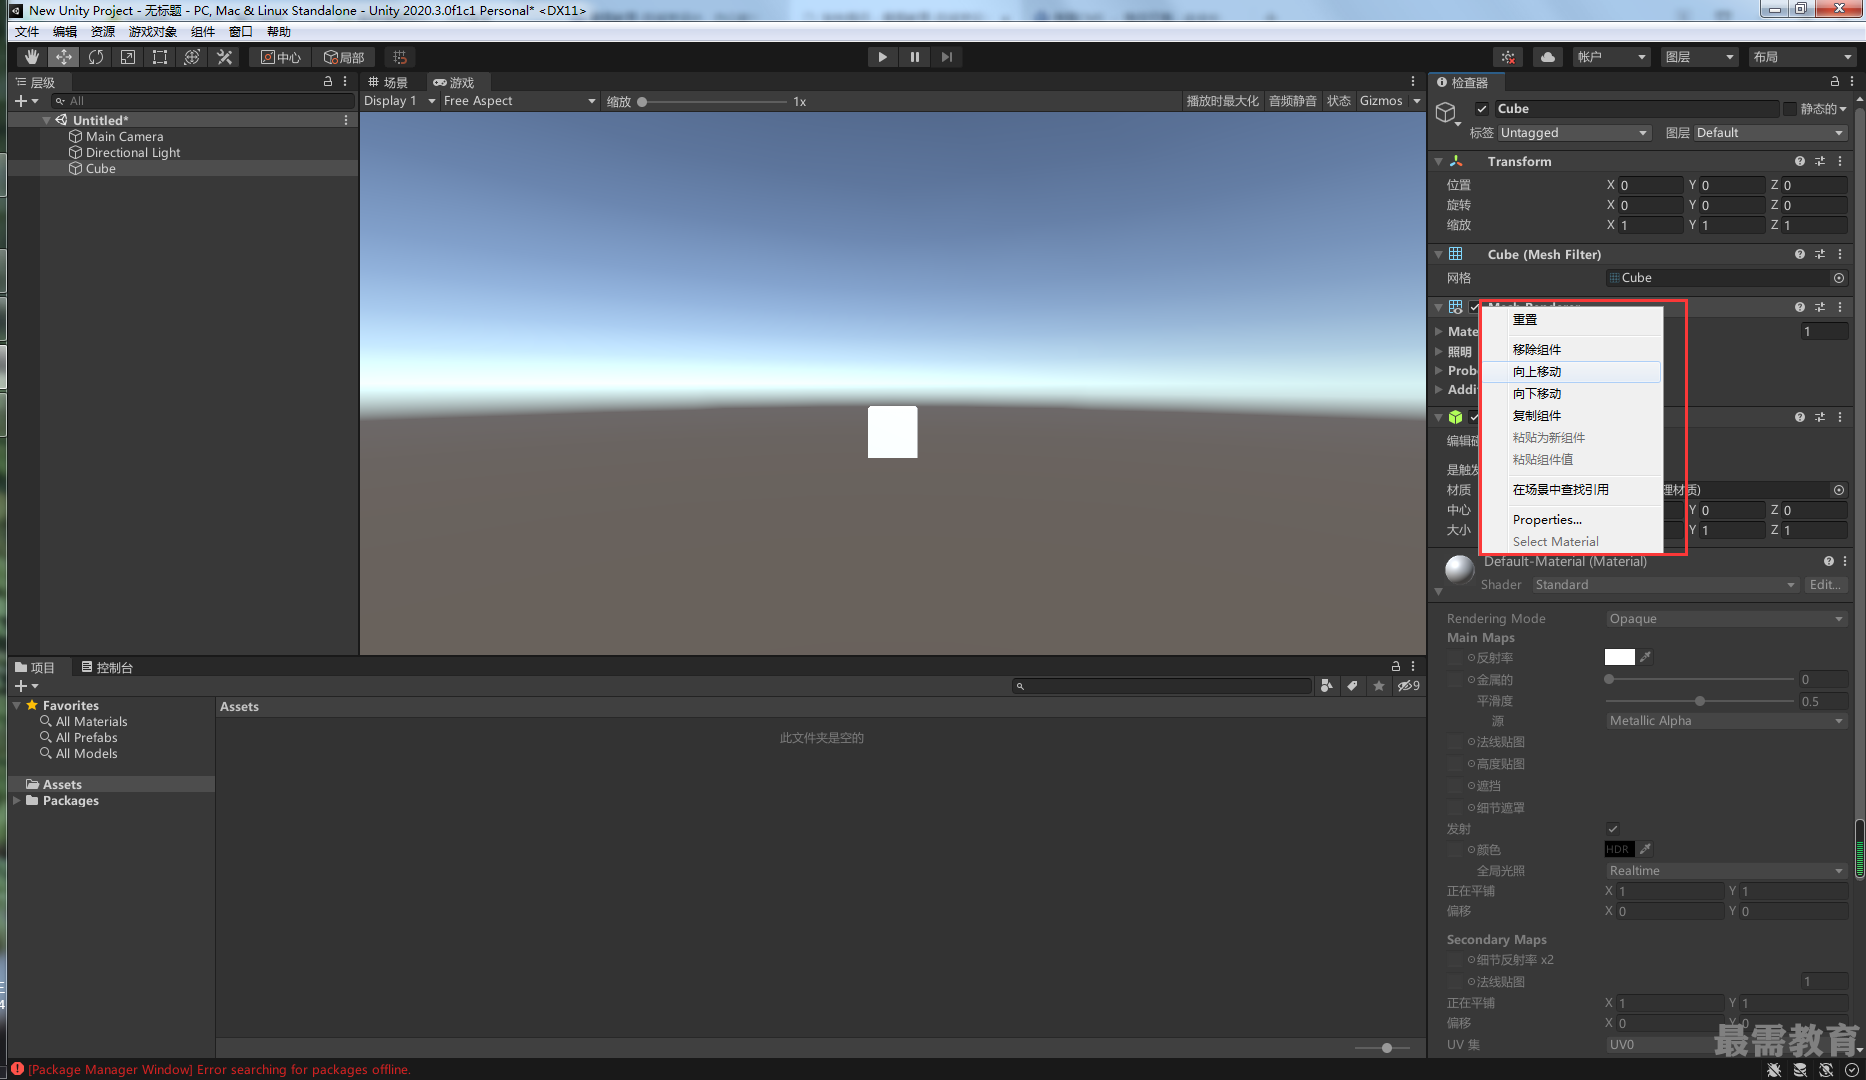Image resolution: width=1866 pixels, height=1080 pixels.
Task: Open Display 1 dropdown
Action: (400, 101)
